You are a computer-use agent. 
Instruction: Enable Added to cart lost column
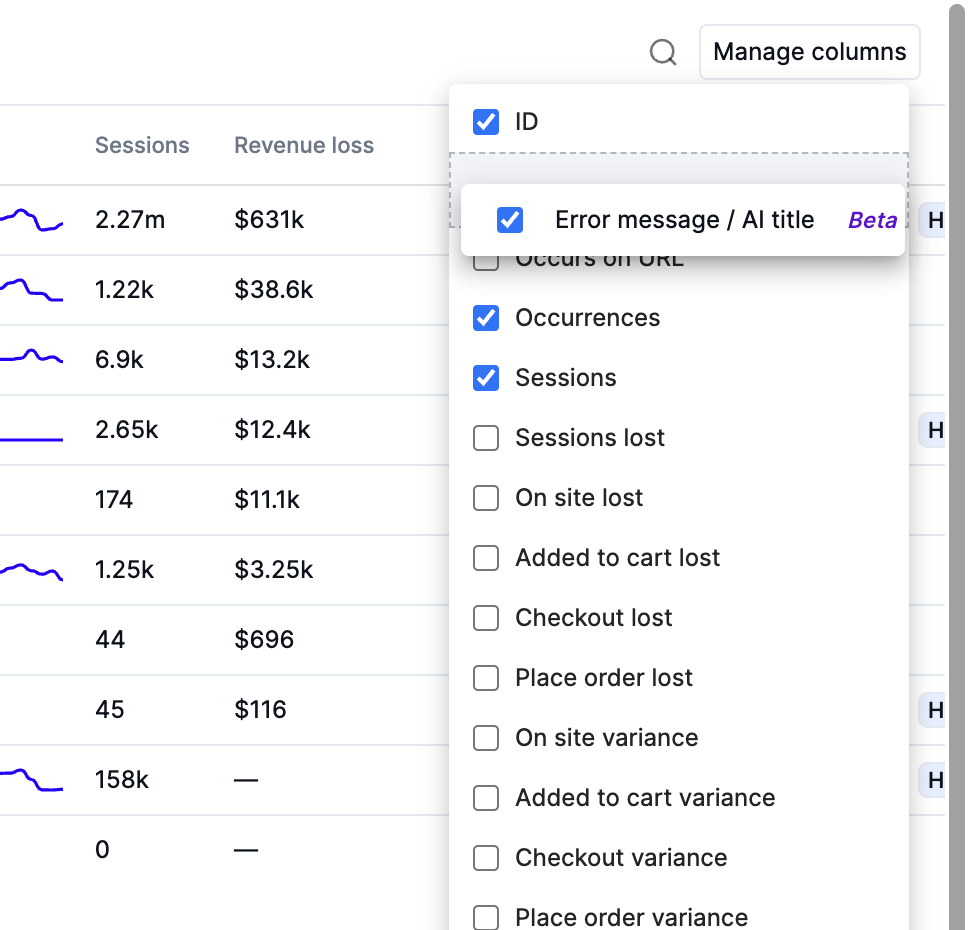tap(486, 558)
